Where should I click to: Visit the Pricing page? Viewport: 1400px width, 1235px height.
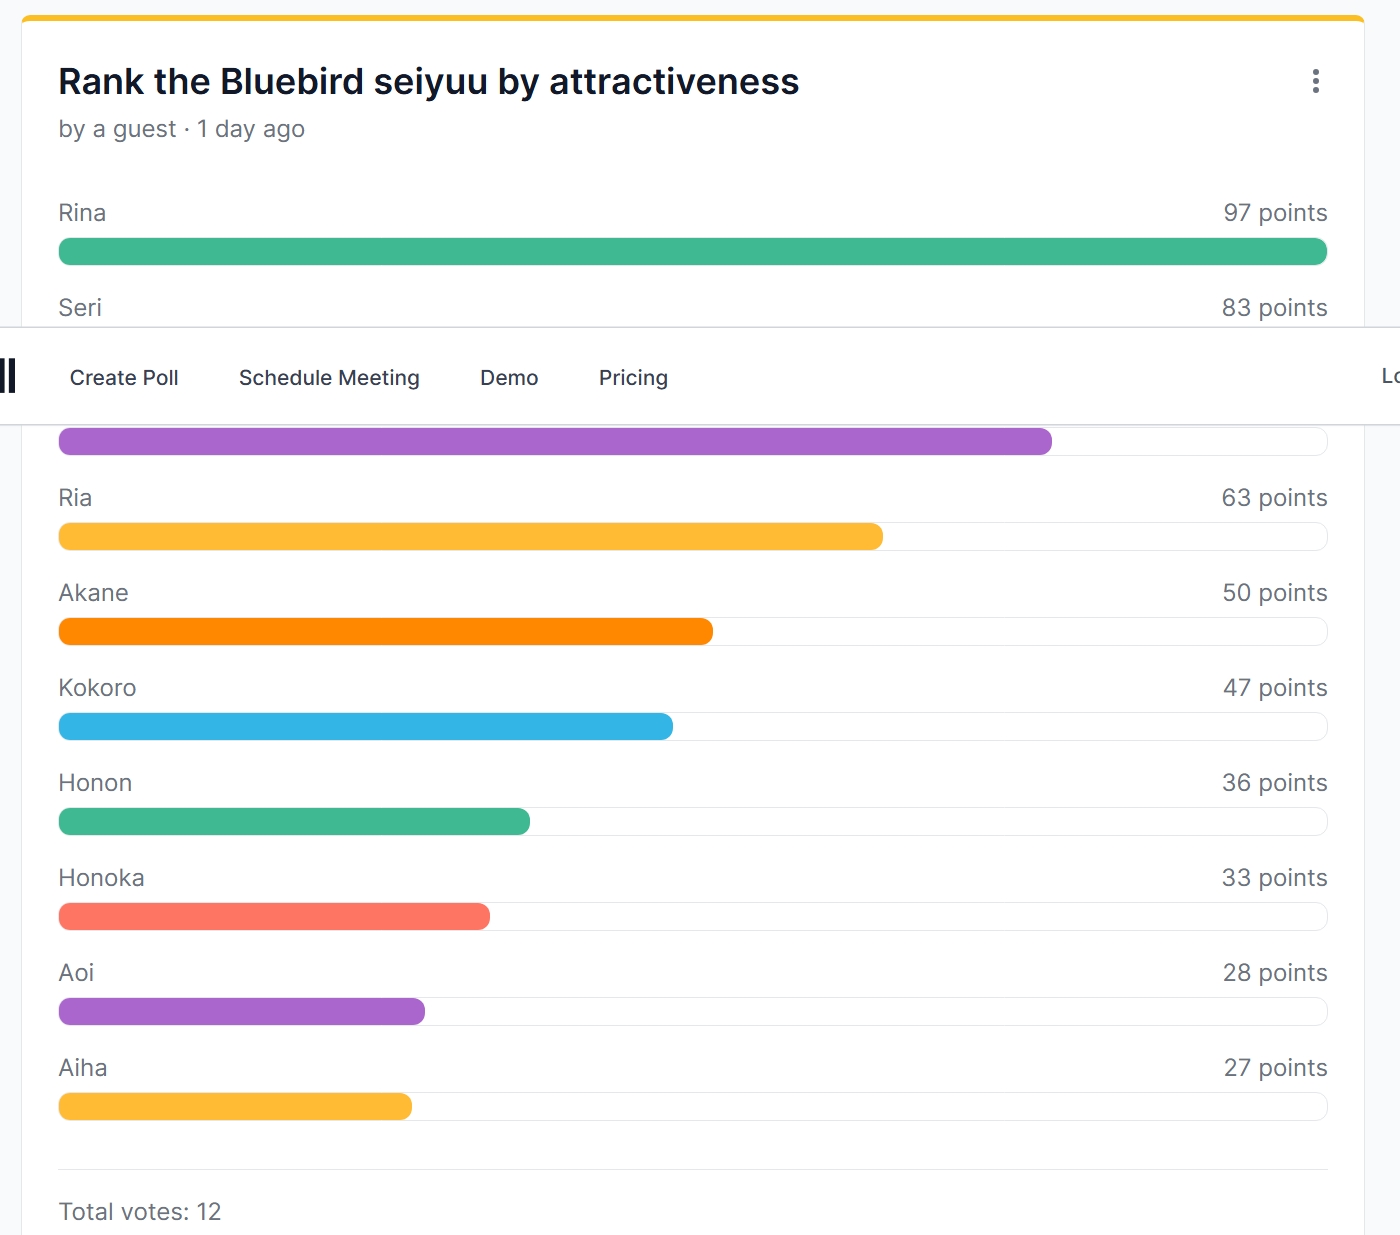coord(633,378)
